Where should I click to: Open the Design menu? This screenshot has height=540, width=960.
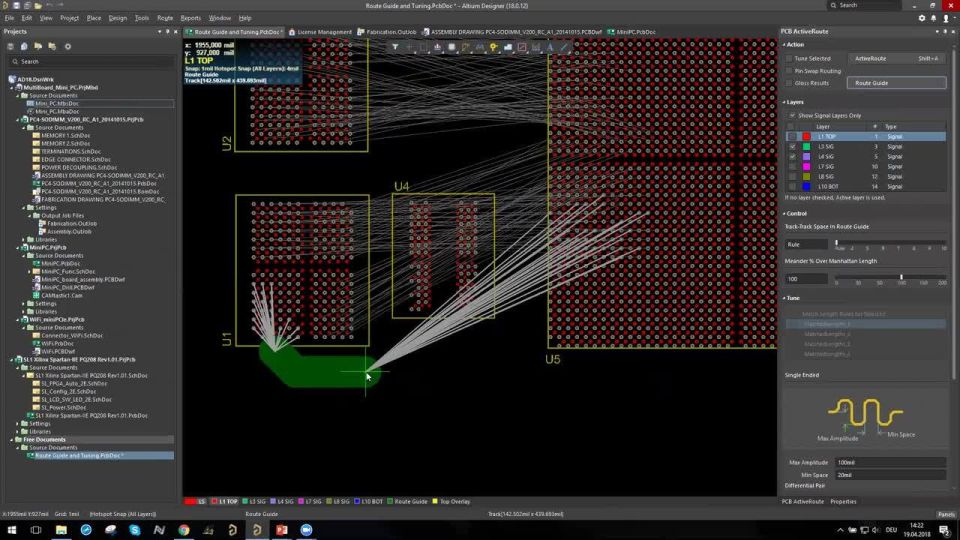pos(118,18)
